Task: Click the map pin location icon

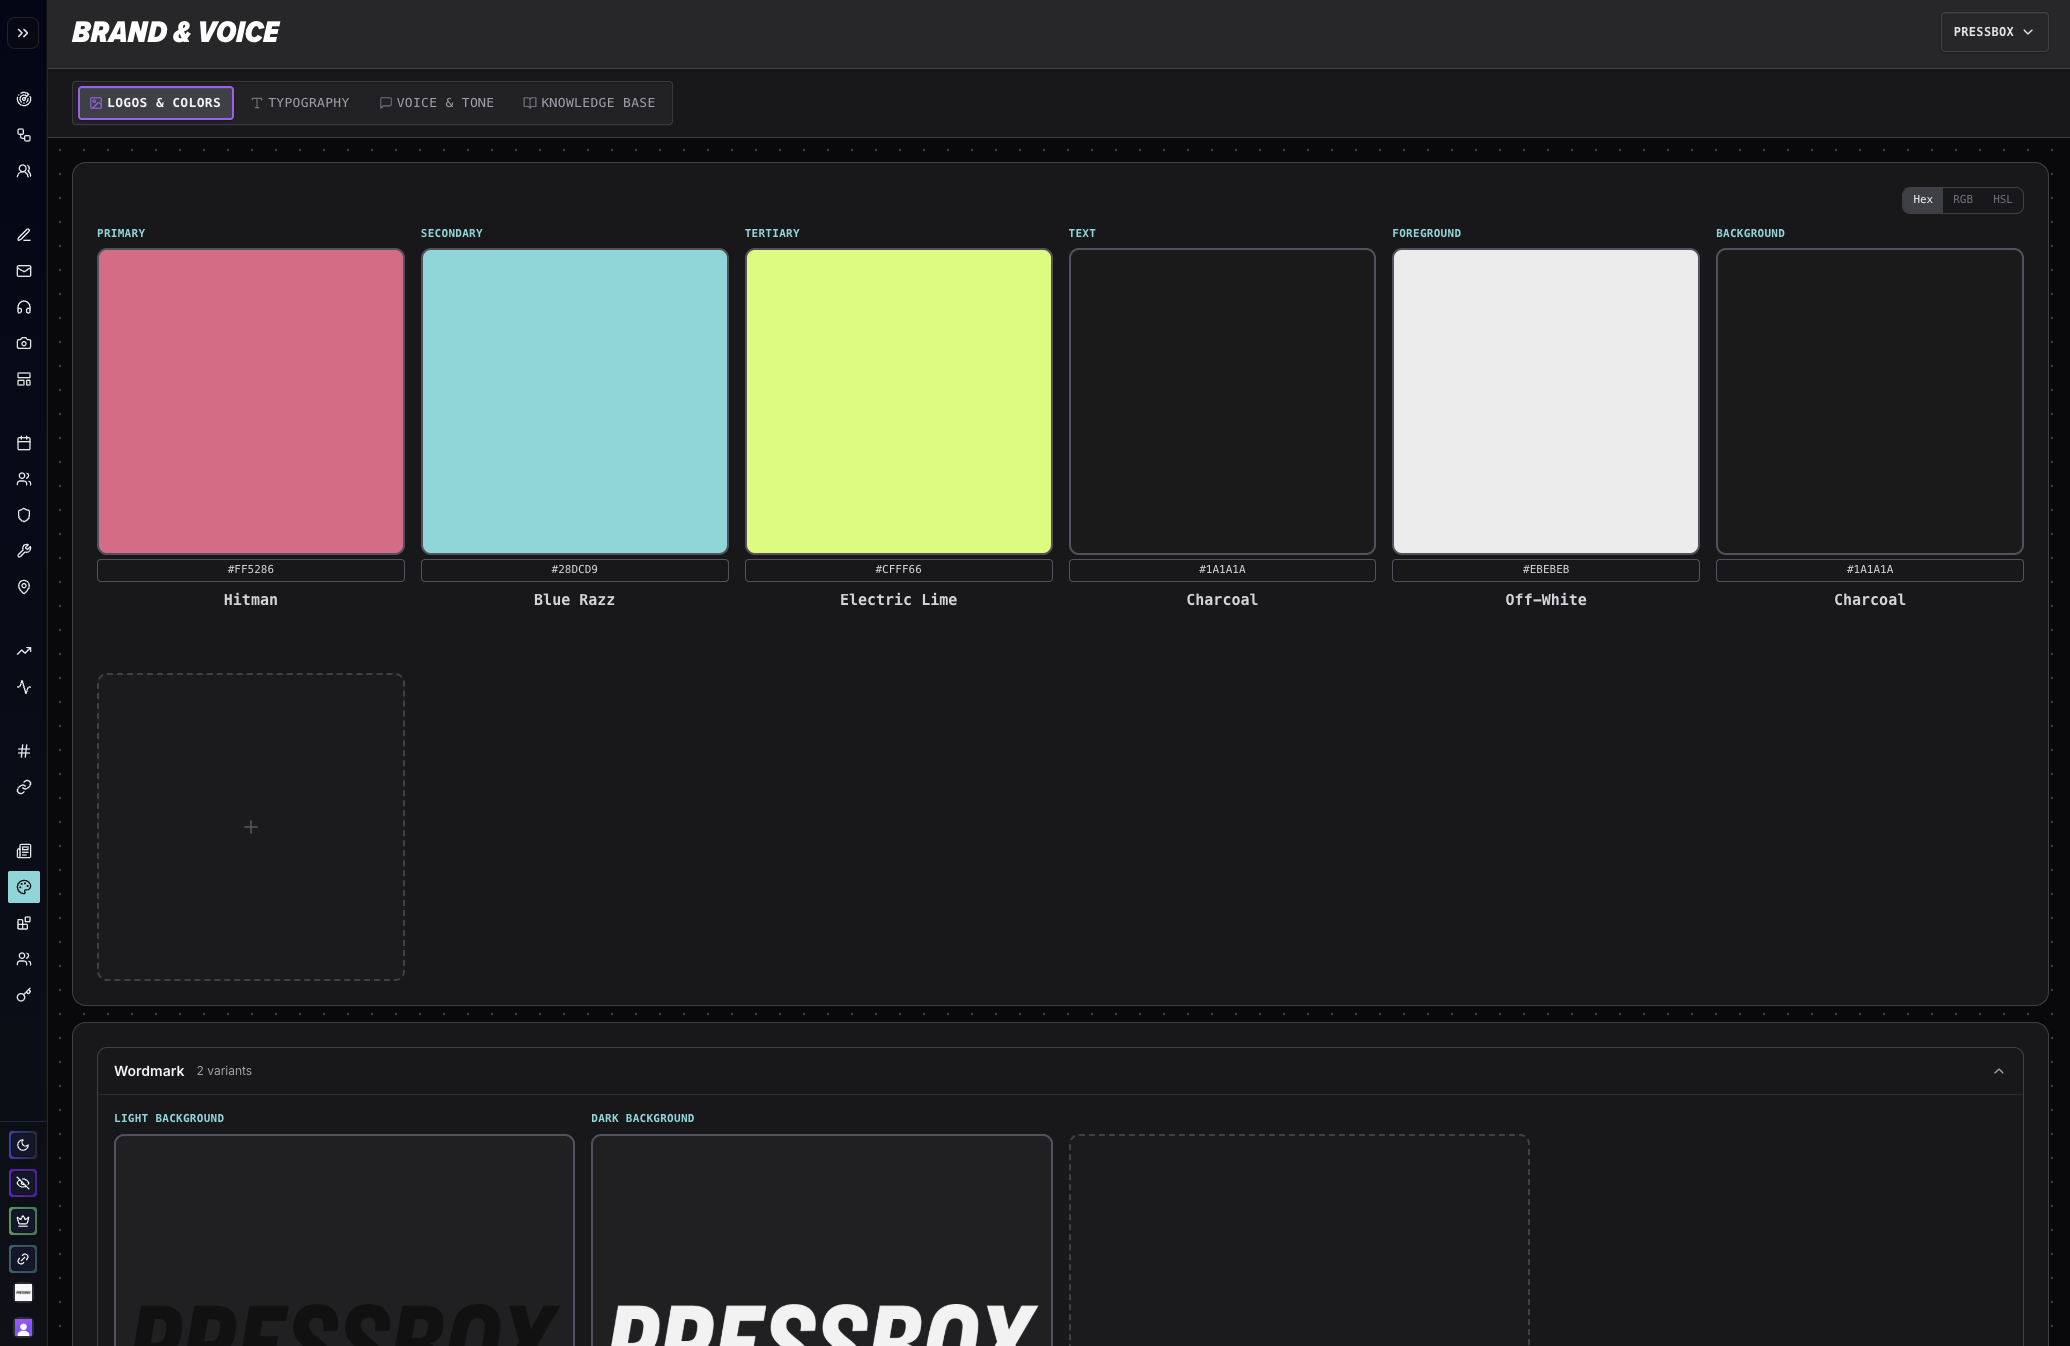Action: tap(24, 587)
